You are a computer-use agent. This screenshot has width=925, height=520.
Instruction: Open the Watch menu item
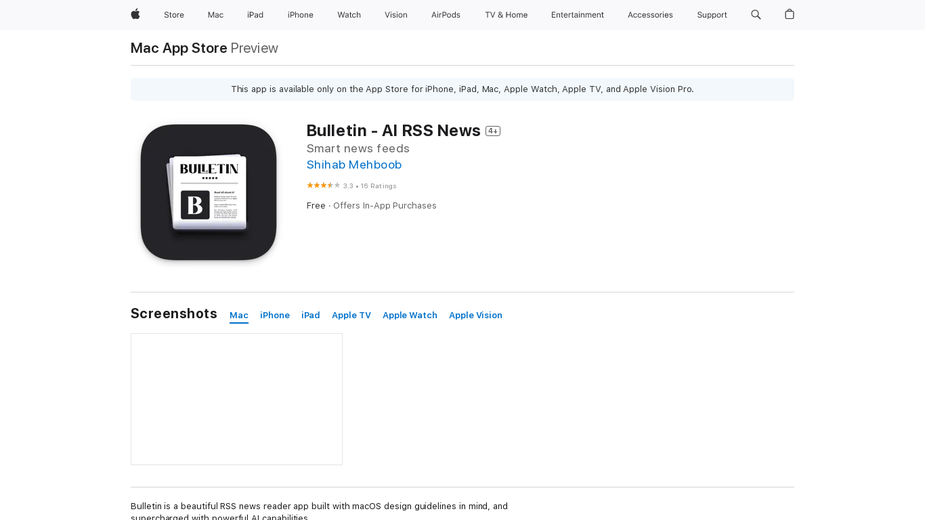coord(349,15)
